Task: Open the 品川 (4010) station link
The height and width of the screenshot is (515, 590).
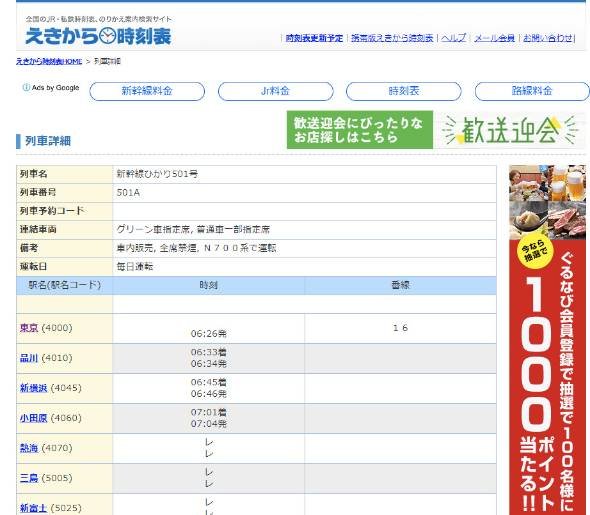Action: point(29,358)
